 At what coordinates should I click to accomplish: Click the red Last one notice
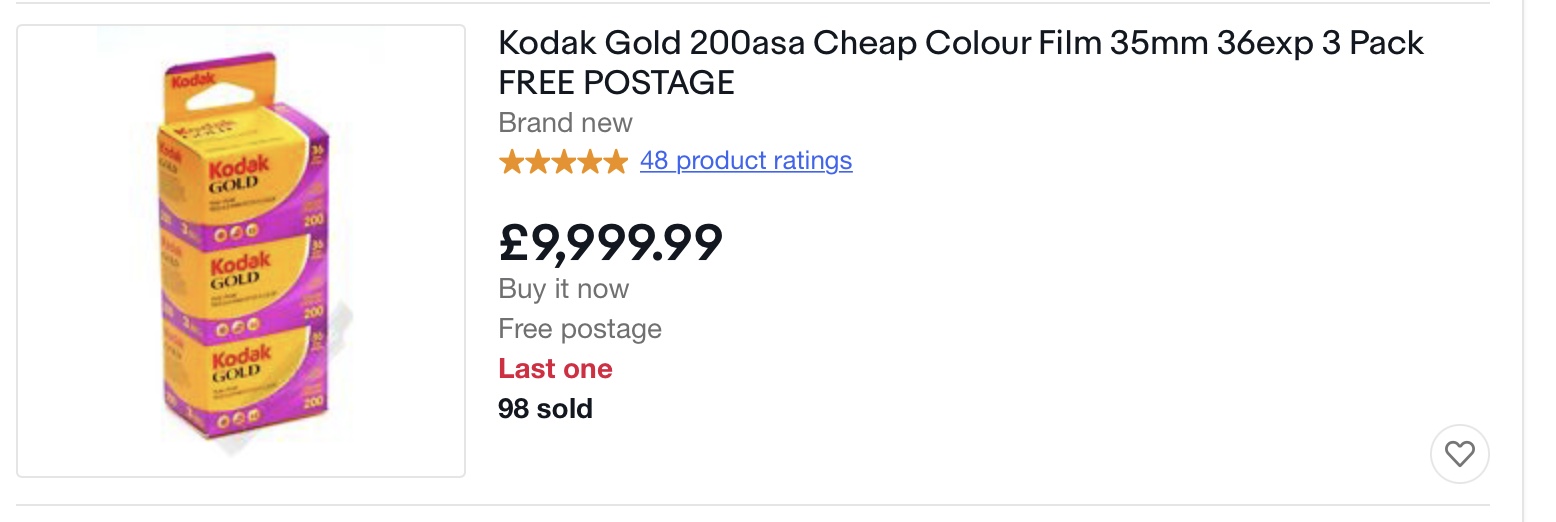555,369
